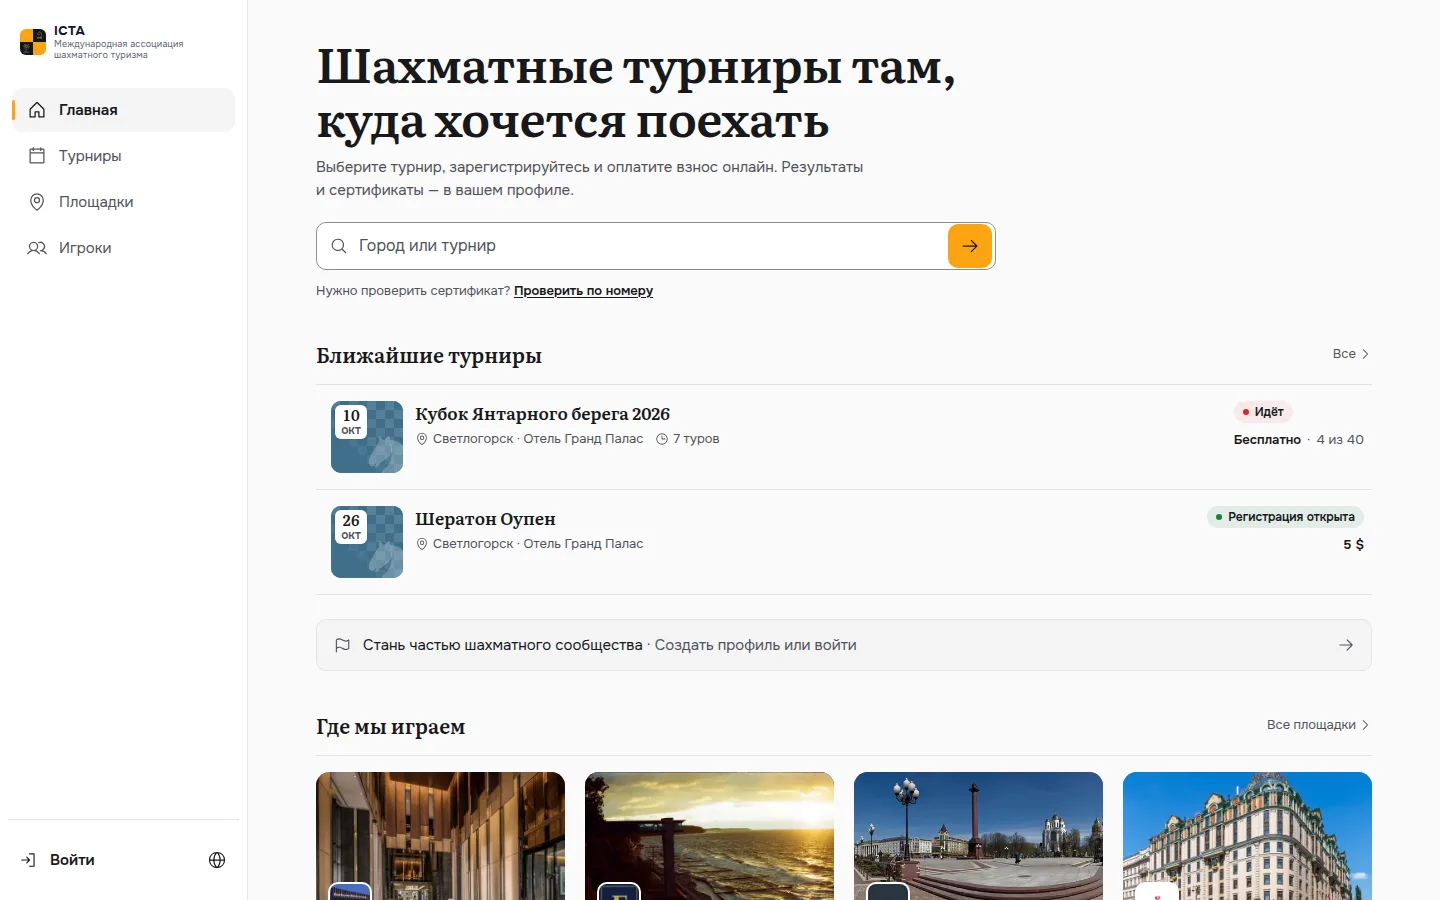Go to the Турниры section

coord(124,156)
